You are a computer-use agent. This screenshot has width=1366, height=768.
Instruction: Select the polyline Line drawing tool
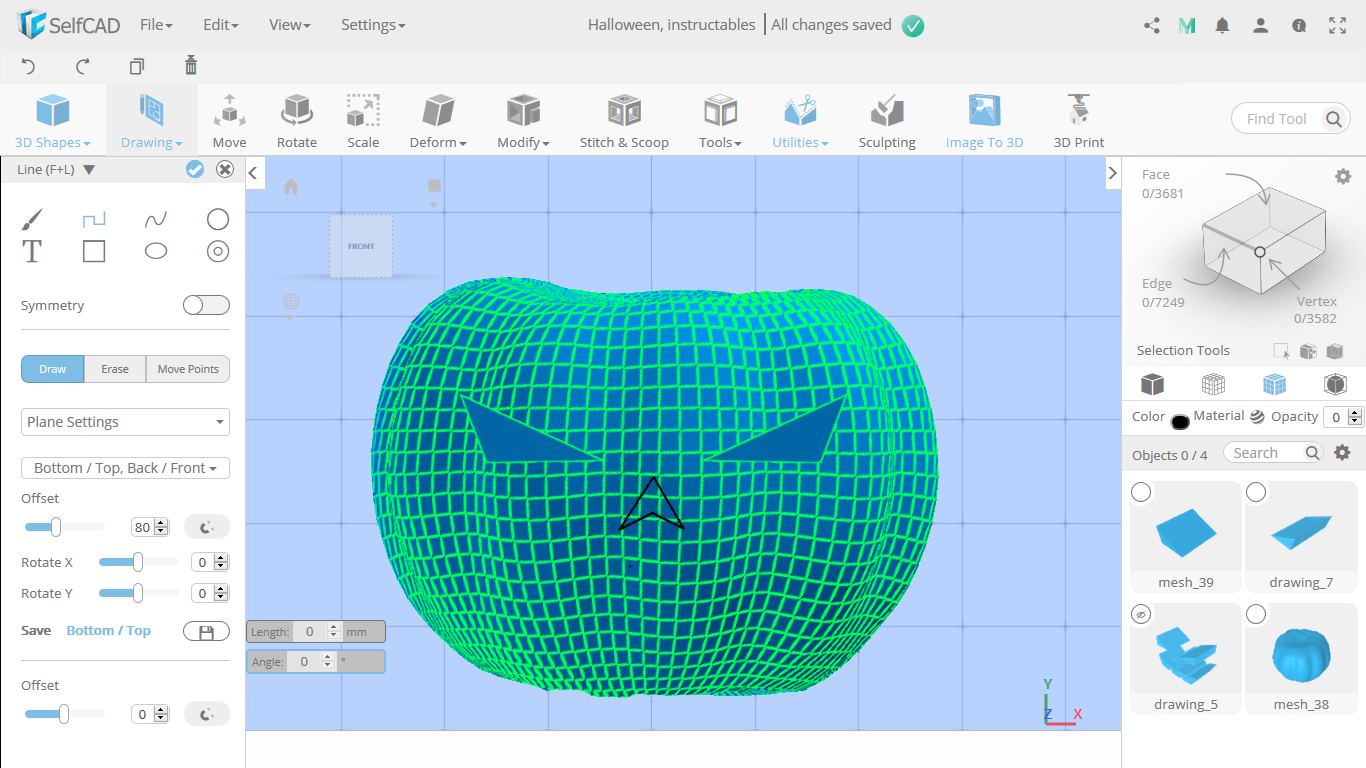pyautogui.click(x=94, y=219)
